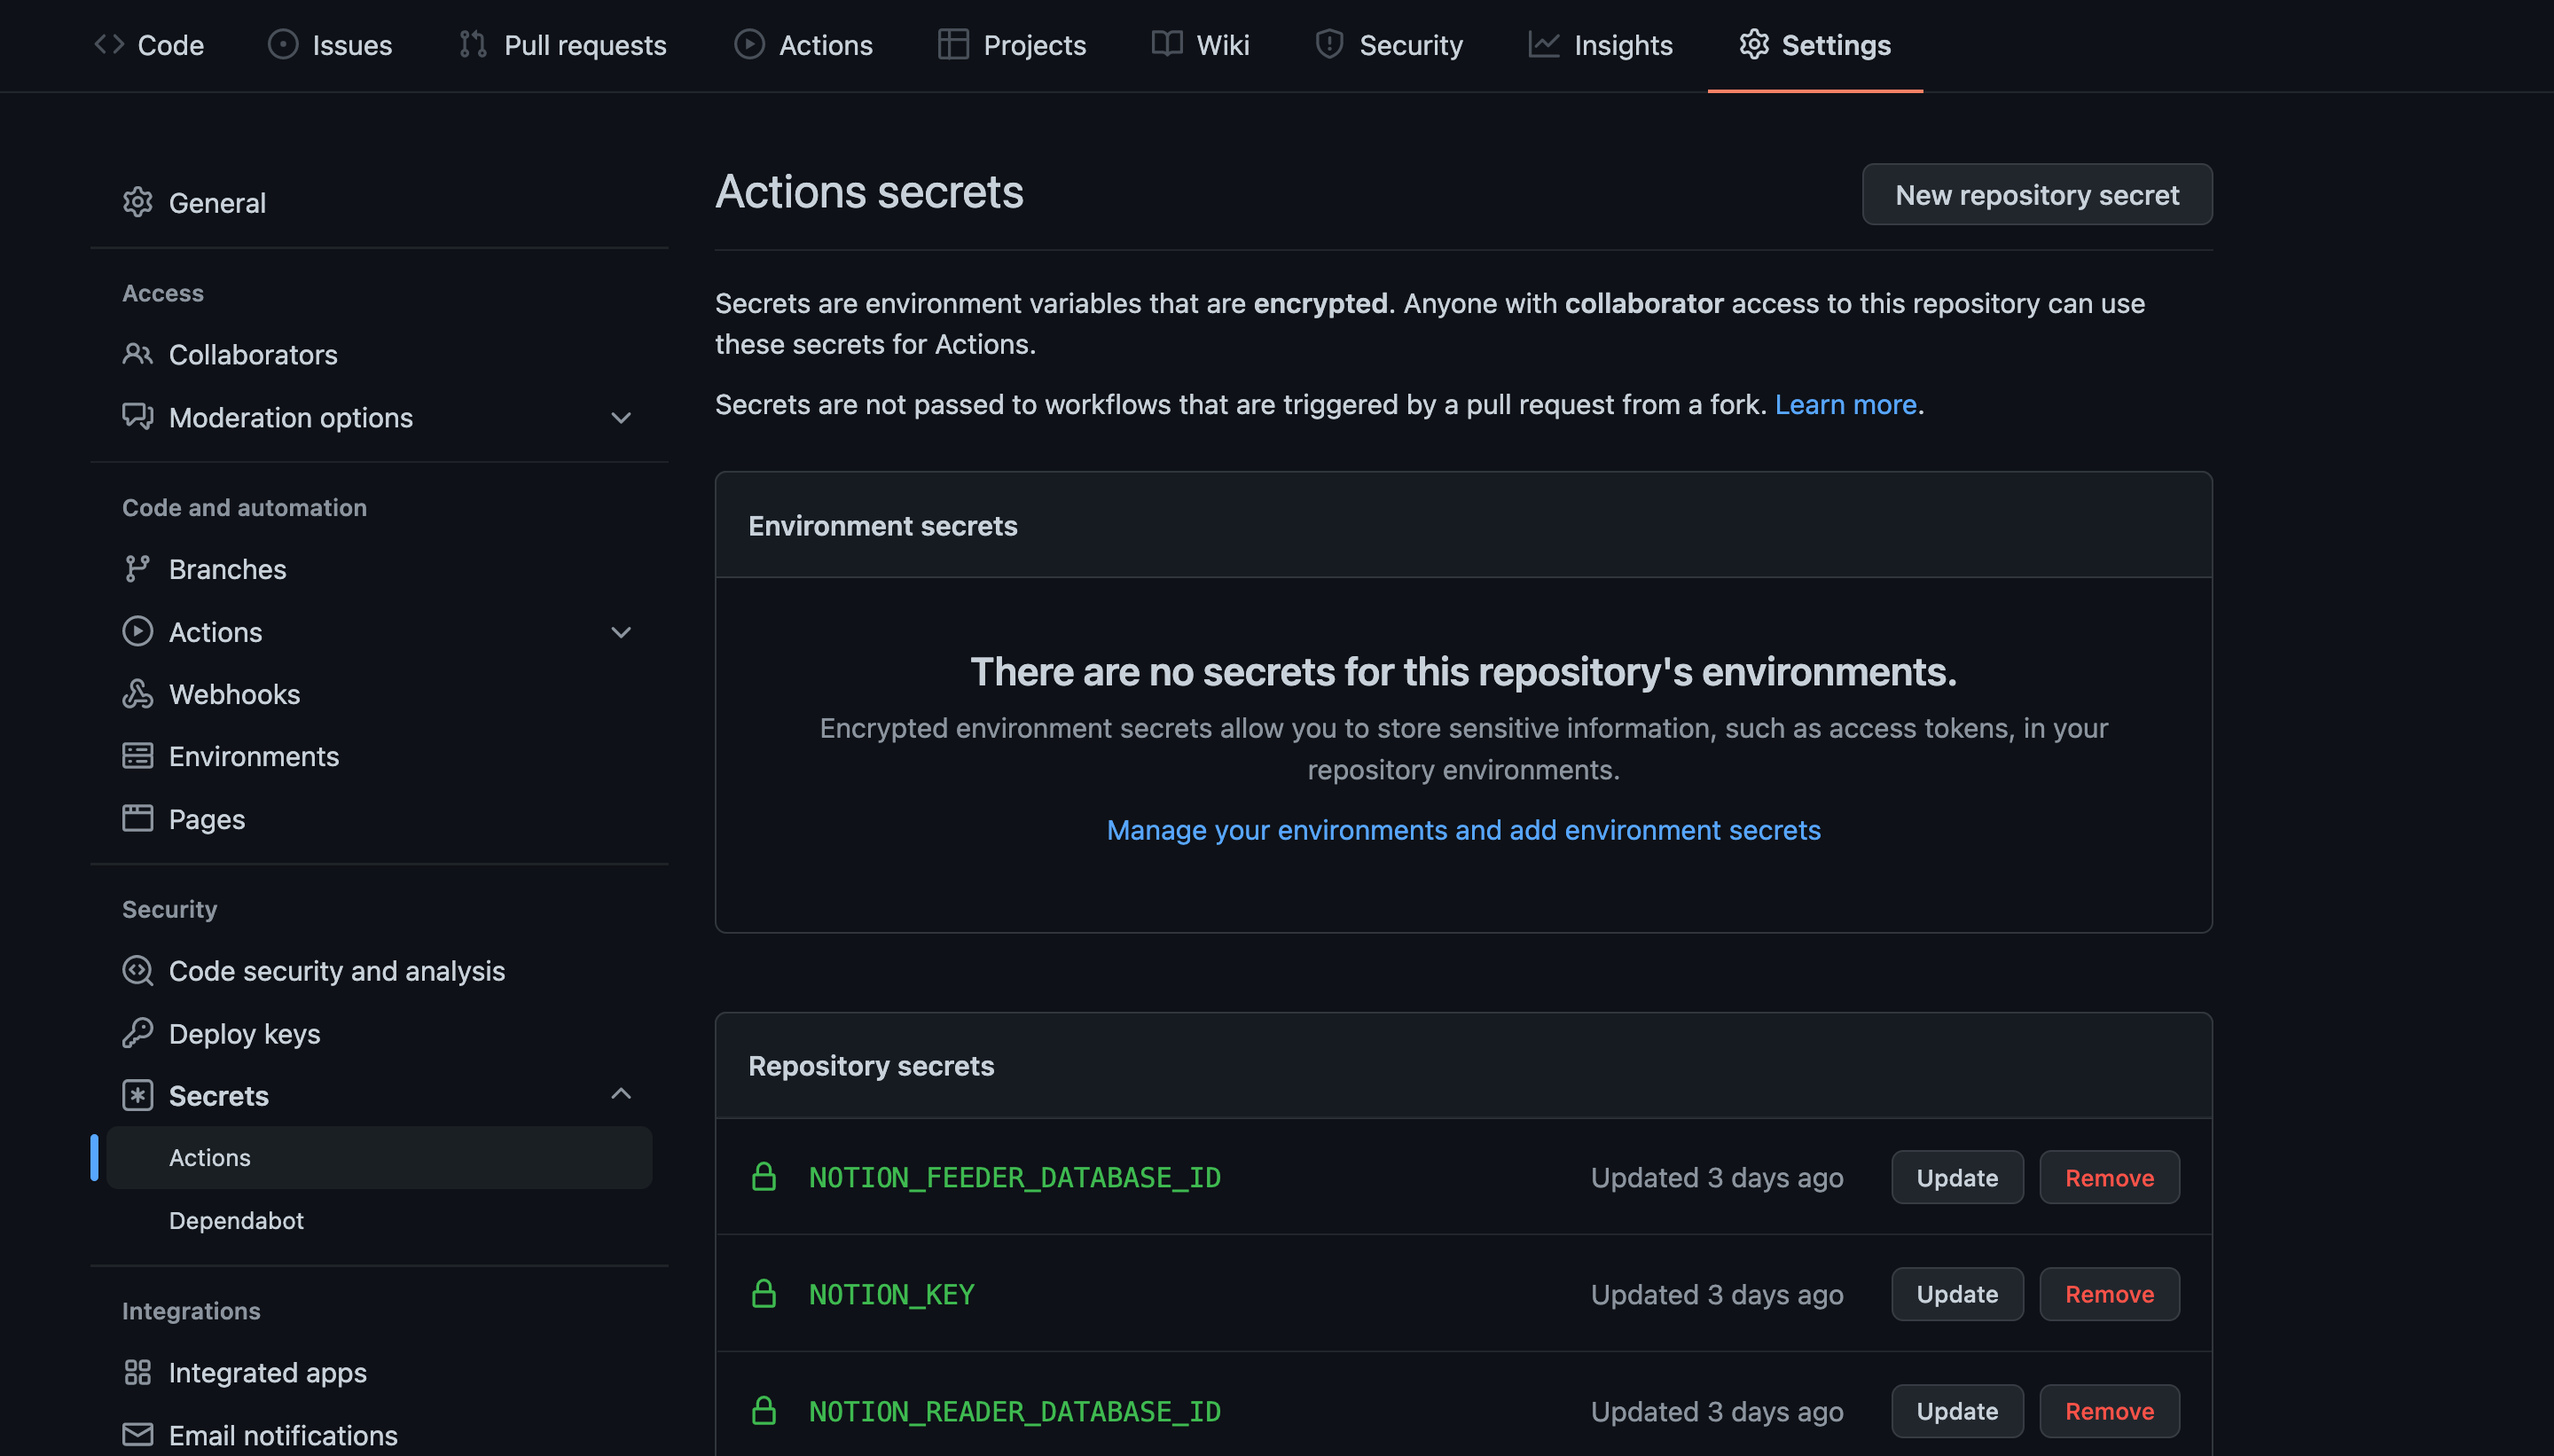Screen dimensions: 2554x1456
Task: Expand the Moderation options chevron
Action: click(621, 418)
